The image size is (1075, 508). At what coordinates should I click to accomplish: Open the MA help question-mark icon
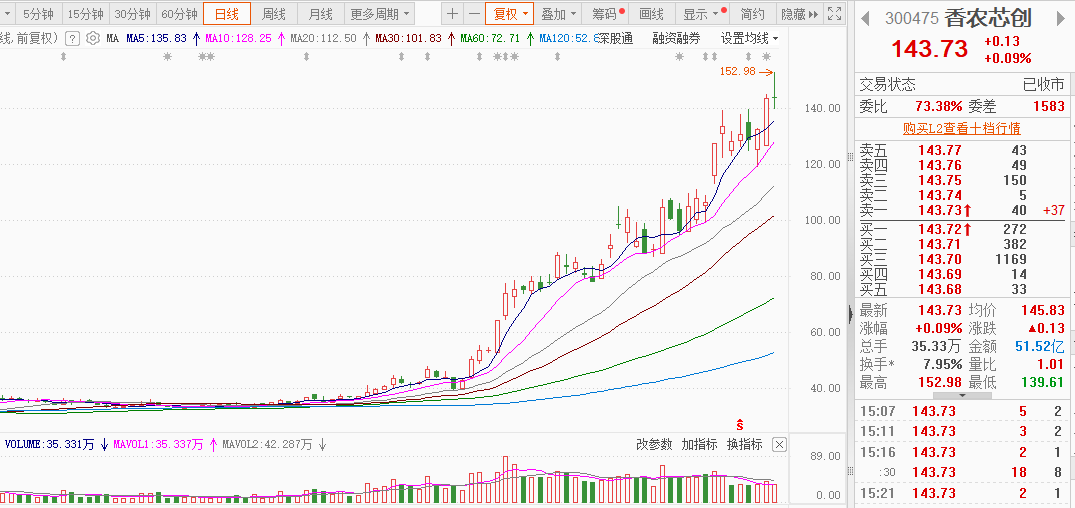click(73, 39)
